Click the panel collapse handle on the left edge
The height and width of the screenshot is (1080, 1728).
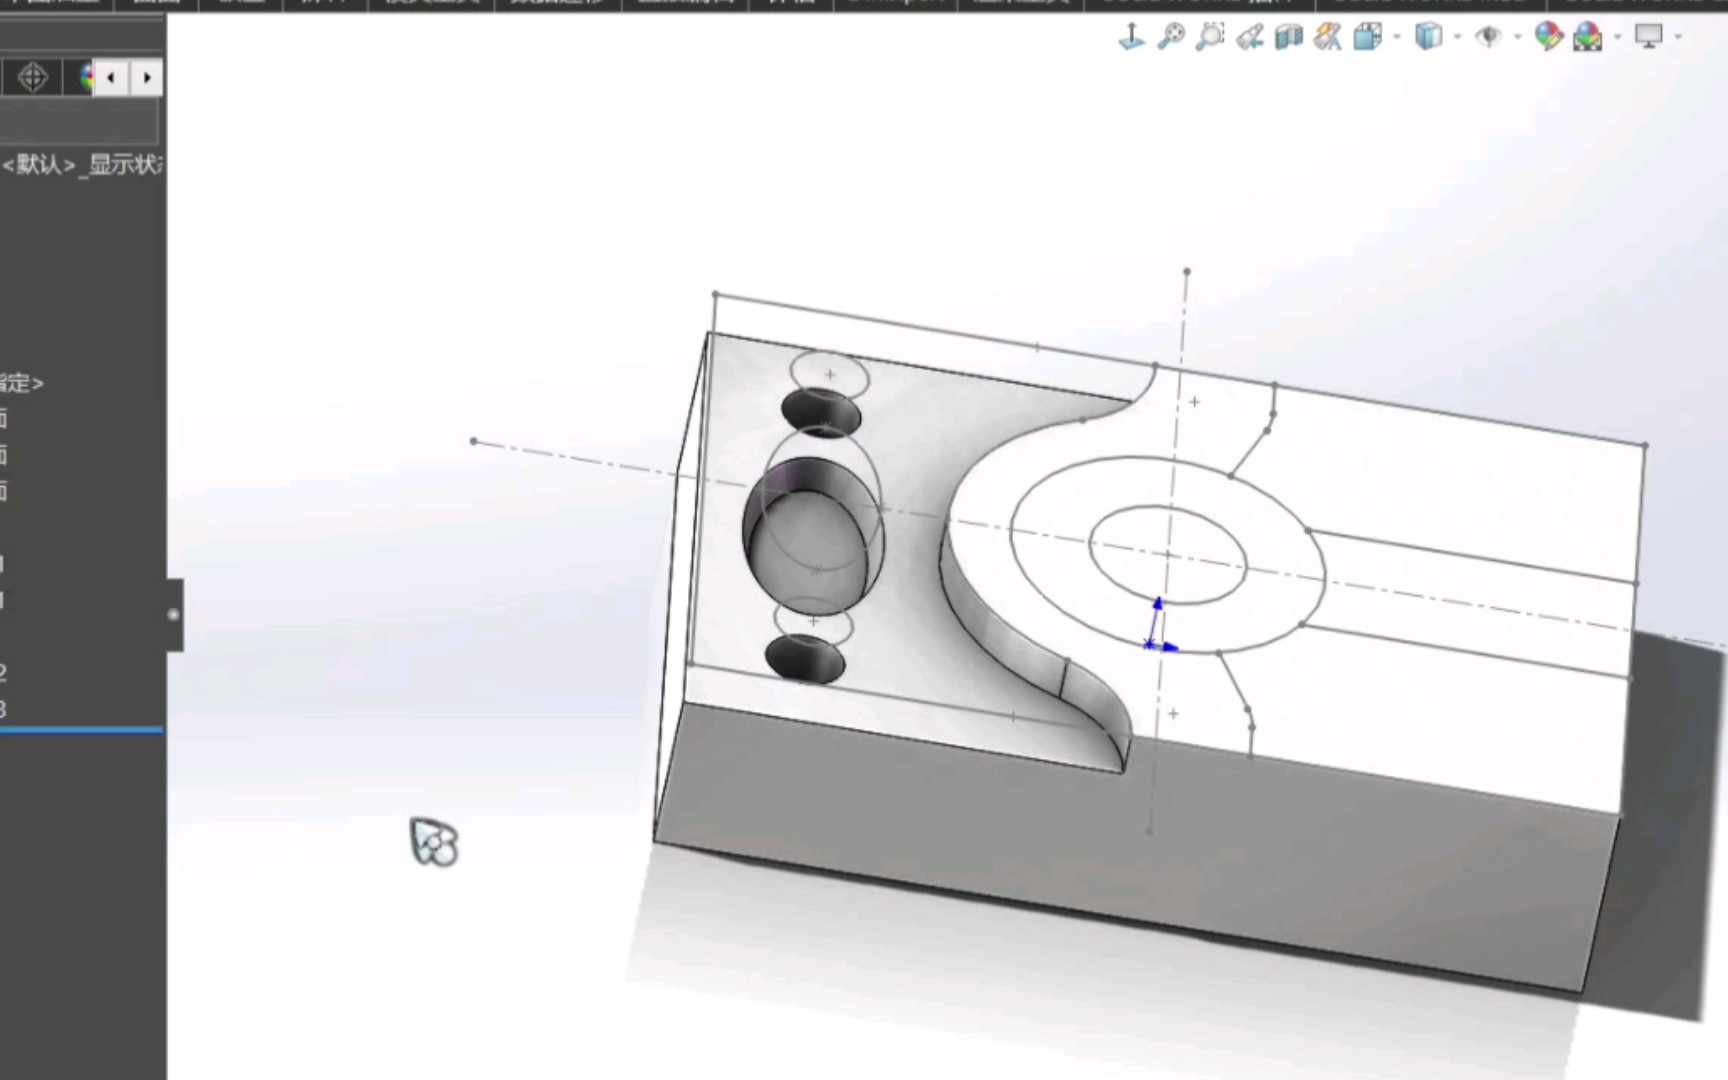pos(172,616)
